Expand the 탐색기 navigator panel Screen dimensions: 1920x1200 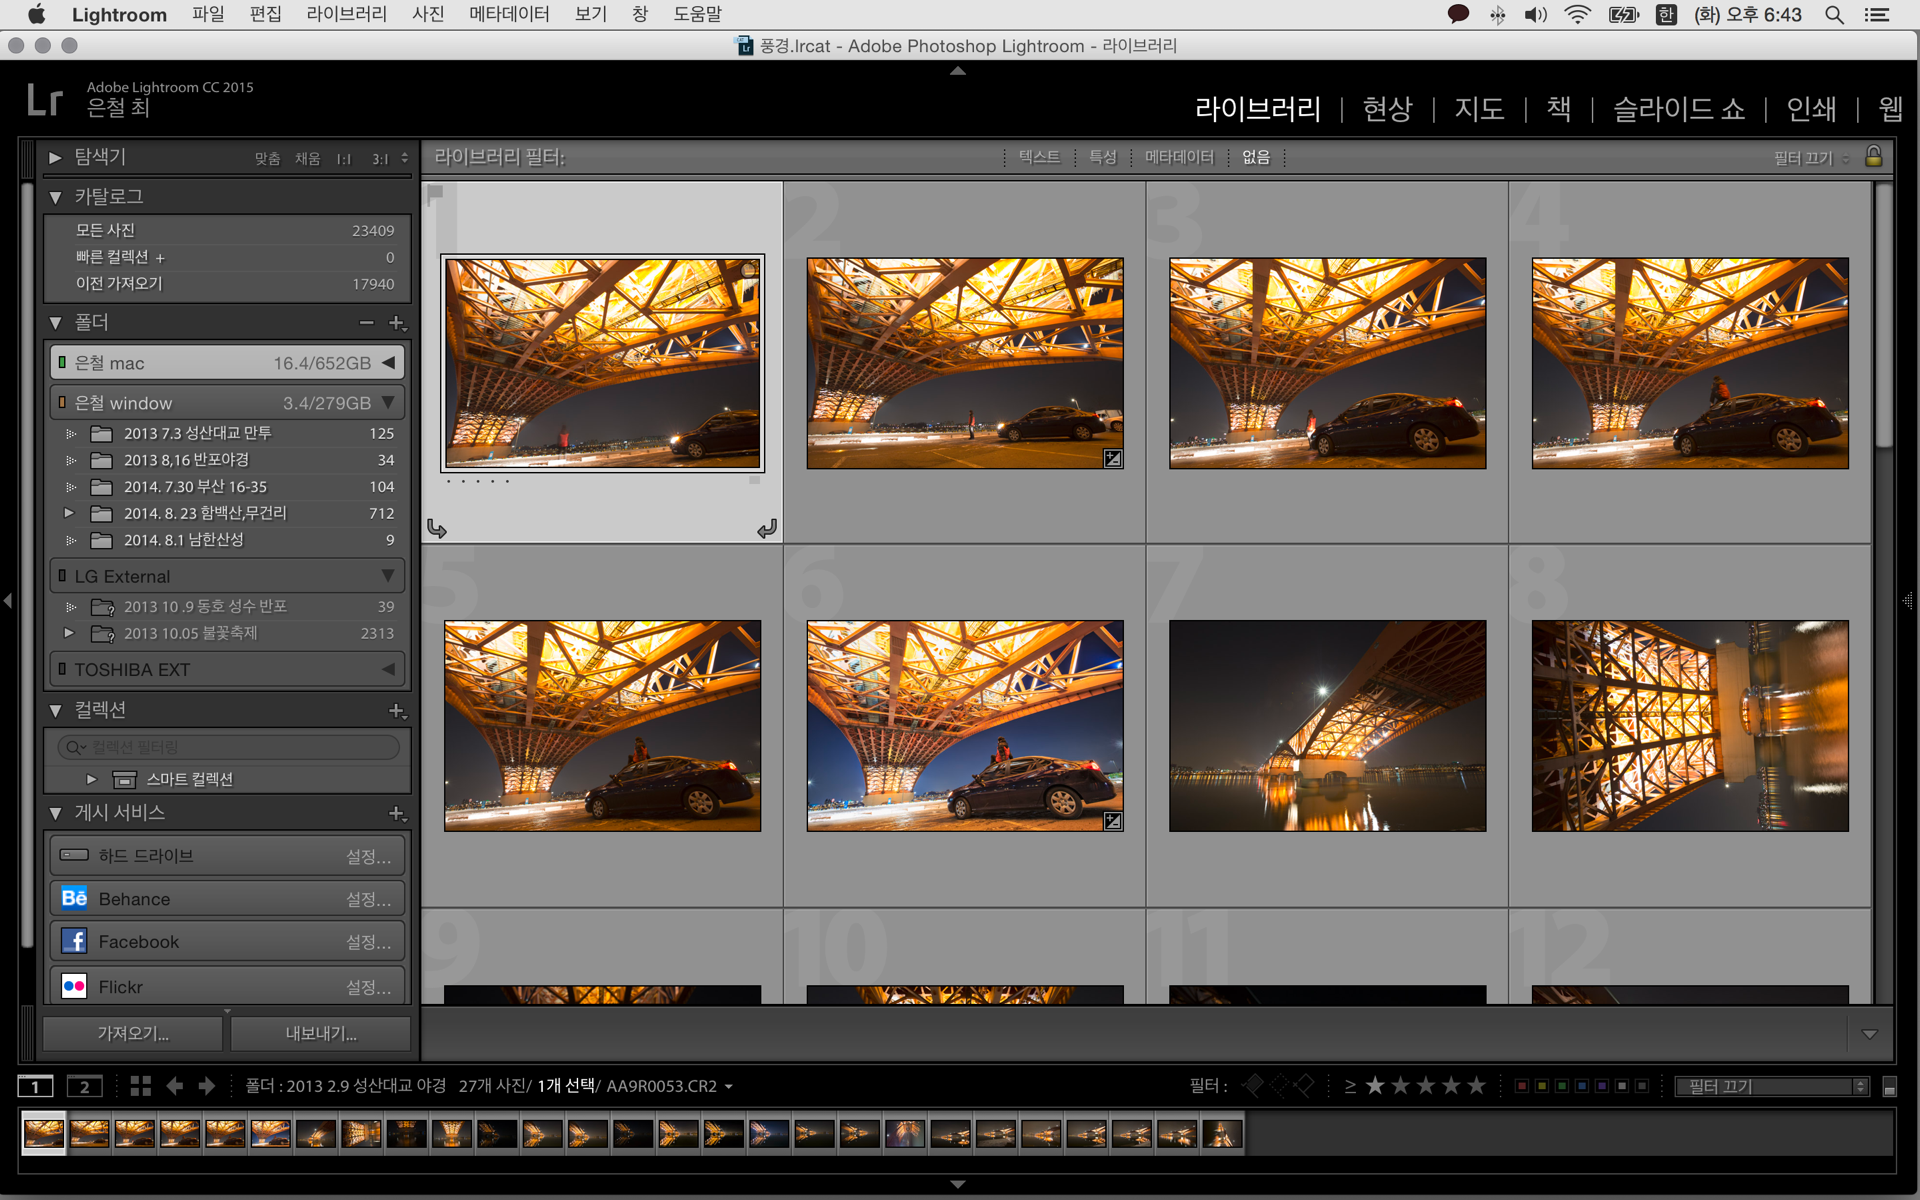(x=56, y=157)
